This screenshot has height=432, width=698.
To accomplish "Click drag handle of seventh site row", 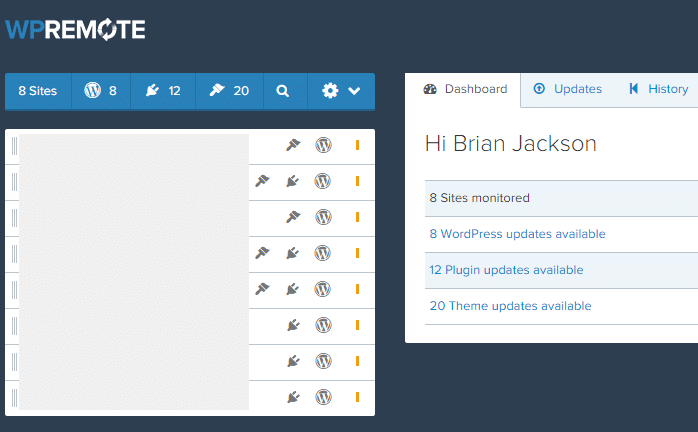I will click(x=14, y=362).
